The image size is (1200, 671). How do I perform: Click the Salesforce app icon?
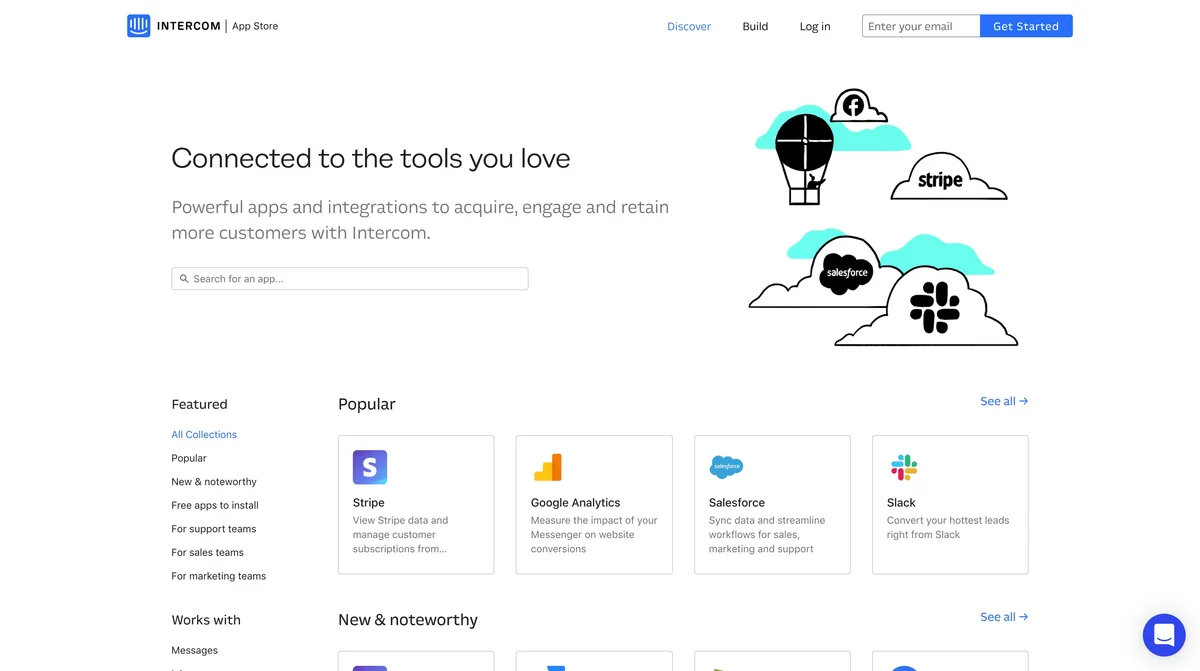click(725, 467)
